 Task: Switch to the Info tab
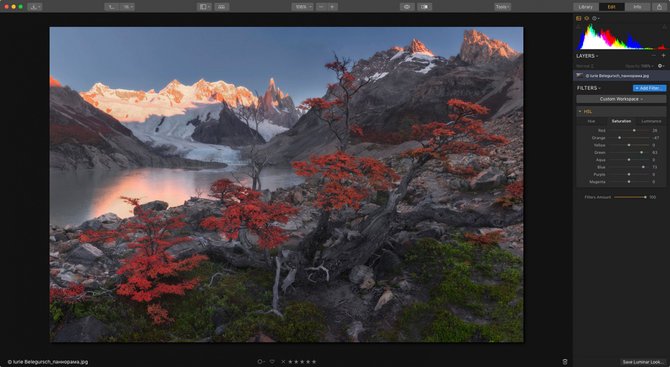click(x=637, y=7)
